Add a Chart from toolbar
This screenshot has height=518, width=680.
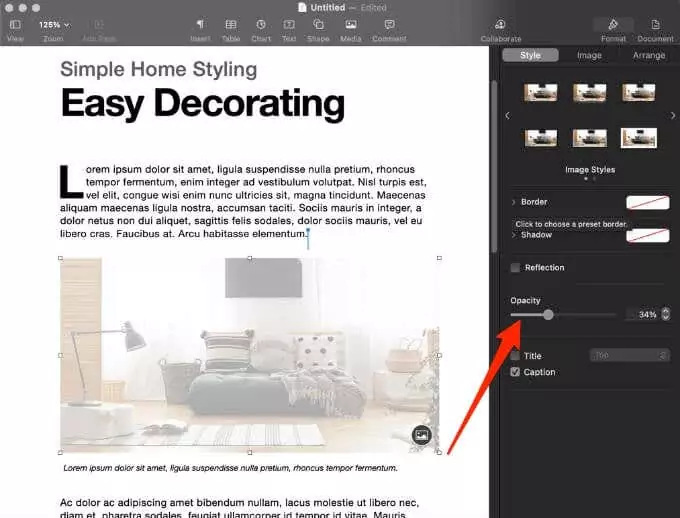[x=261, y=24]
